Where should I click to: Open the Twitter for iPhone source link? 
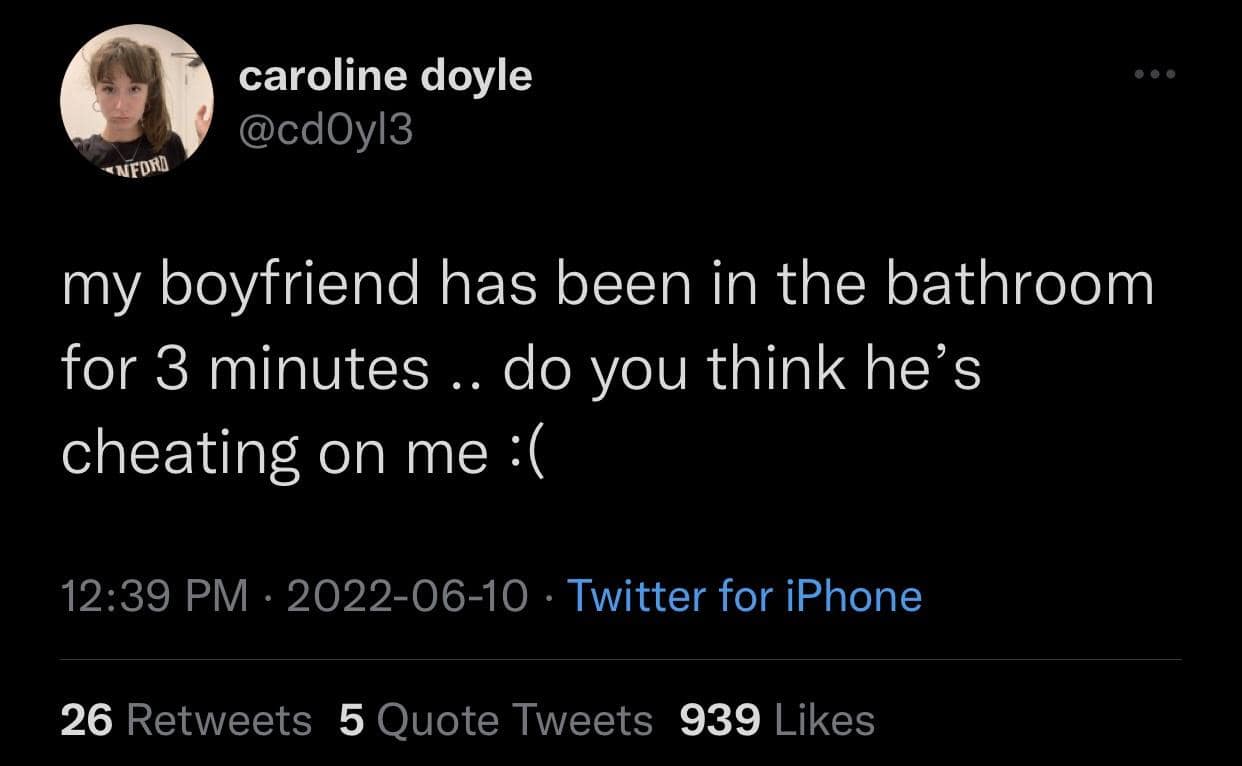tap(744, 597)
